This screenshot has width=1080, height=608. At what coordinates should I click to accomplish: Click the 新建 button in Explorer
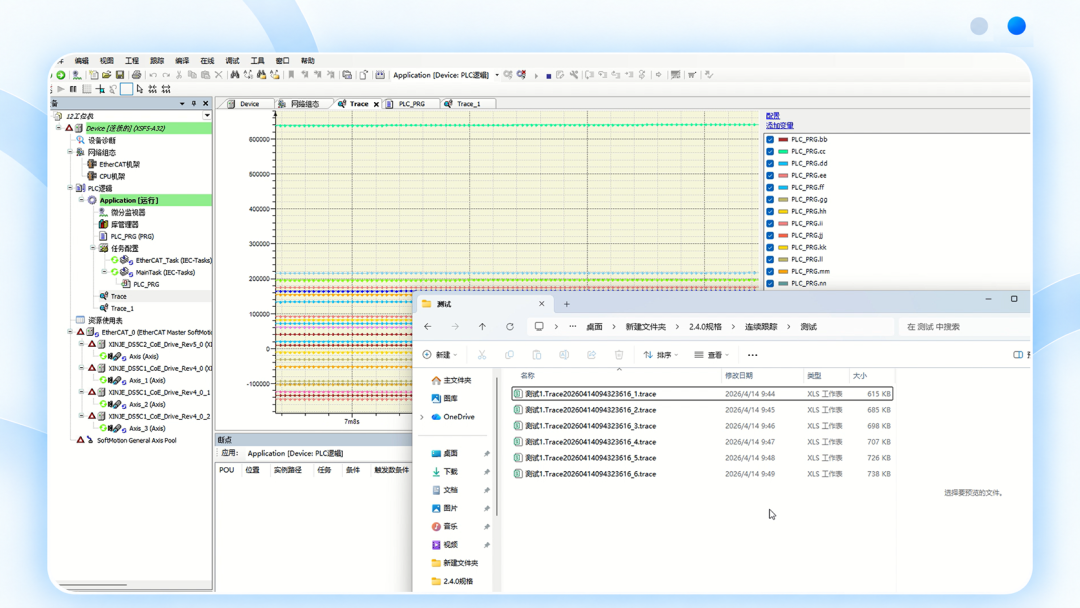tap(440, 355)
